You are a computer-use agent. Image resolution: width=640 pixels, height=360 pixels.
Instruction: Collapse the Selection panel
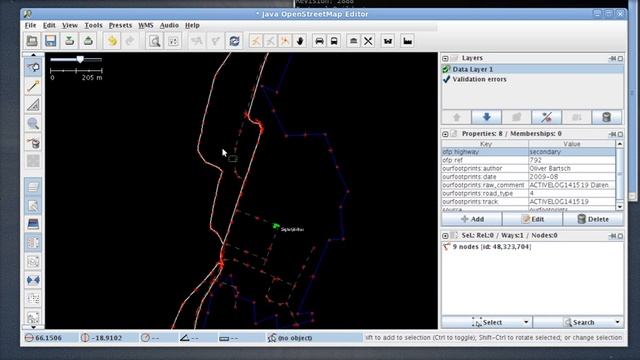(x=445, y=236)
